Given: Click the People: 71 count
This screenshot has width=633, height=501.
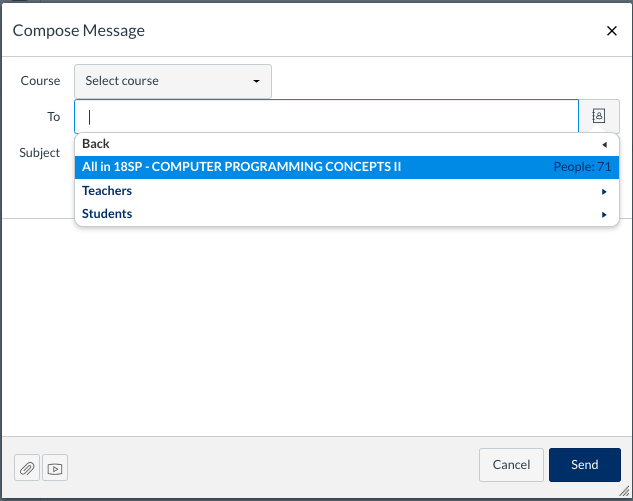Looking at the screenshot, I should [x=582, y=167].
